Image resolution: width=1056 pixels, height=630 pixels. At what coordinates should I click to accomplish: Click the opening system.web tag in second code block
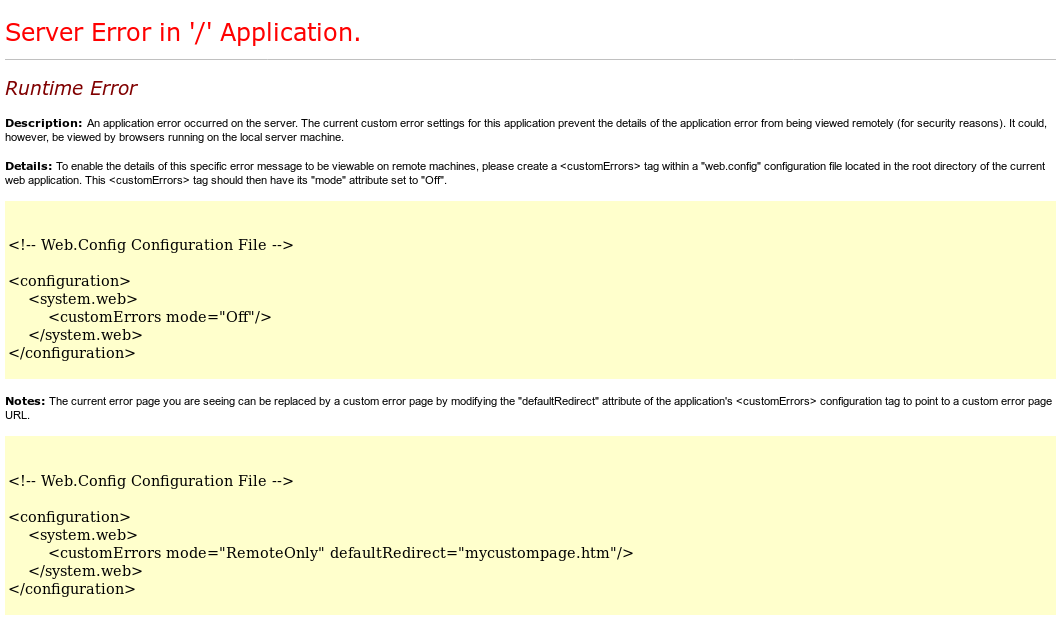[x=83, y=535]
